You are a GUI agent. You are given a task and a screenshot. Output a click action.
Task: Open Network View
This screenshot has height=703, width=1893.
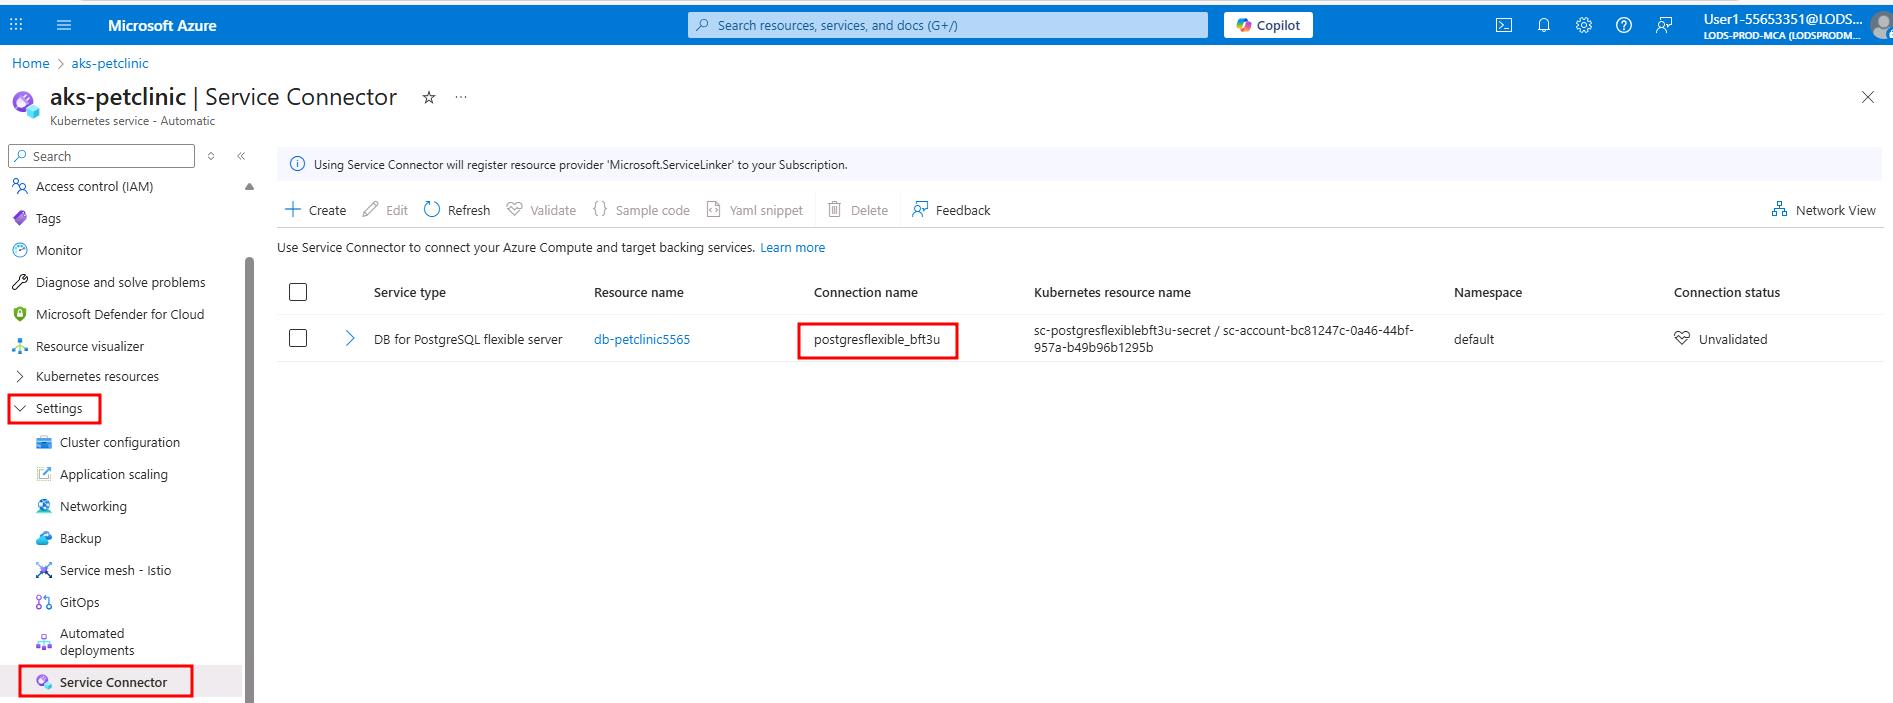1823,210
